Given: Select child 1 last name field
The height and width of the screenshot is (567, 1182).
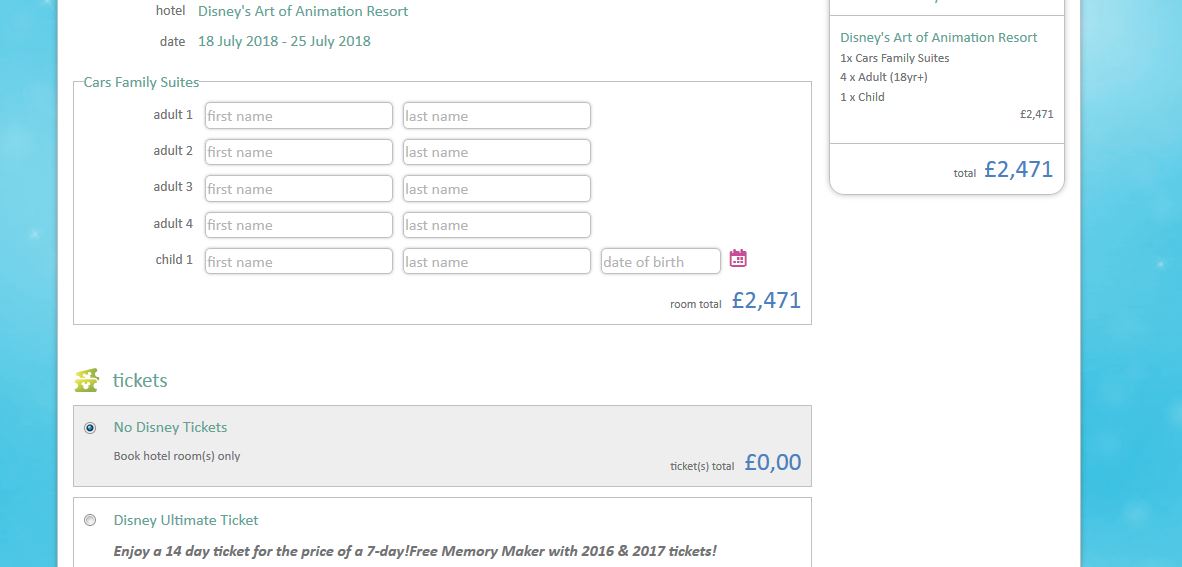Looking at the screenshot, I should point(496,262).
